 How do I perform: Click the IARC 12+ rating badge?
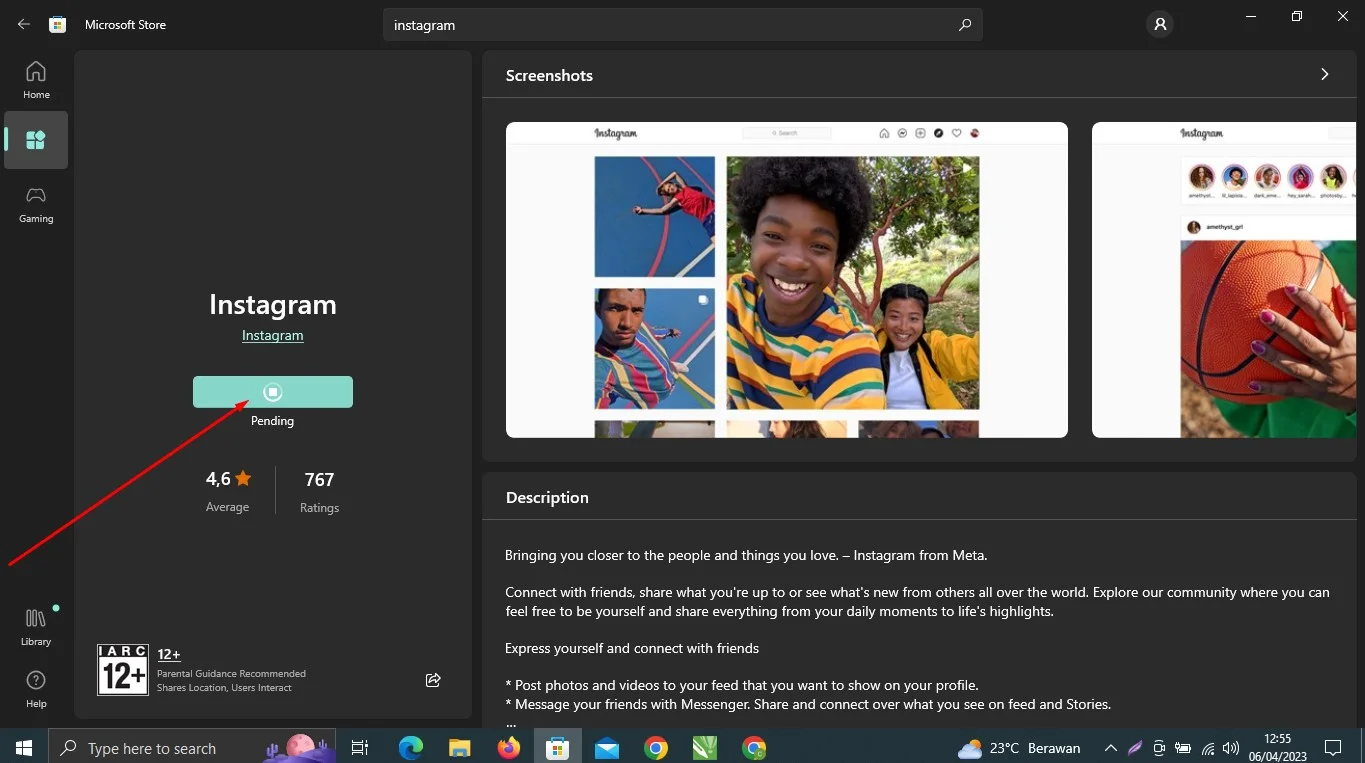123,669
